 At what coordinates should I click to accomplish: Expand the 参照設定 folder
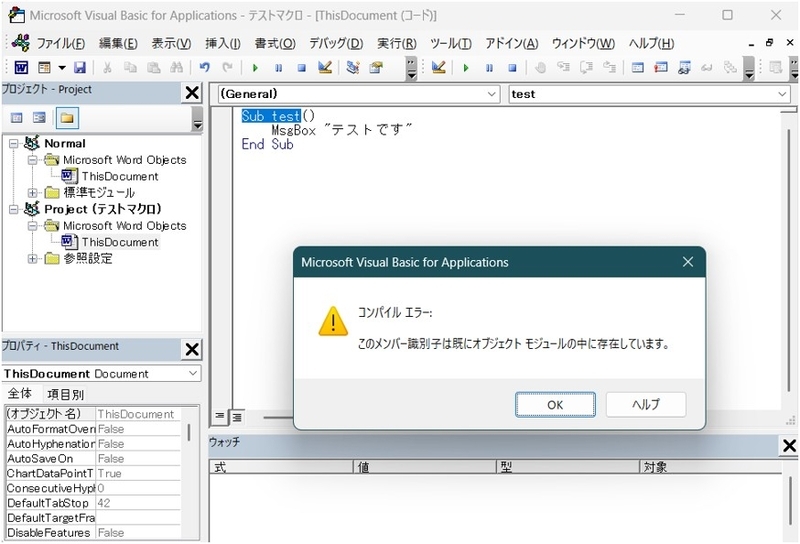33,259
